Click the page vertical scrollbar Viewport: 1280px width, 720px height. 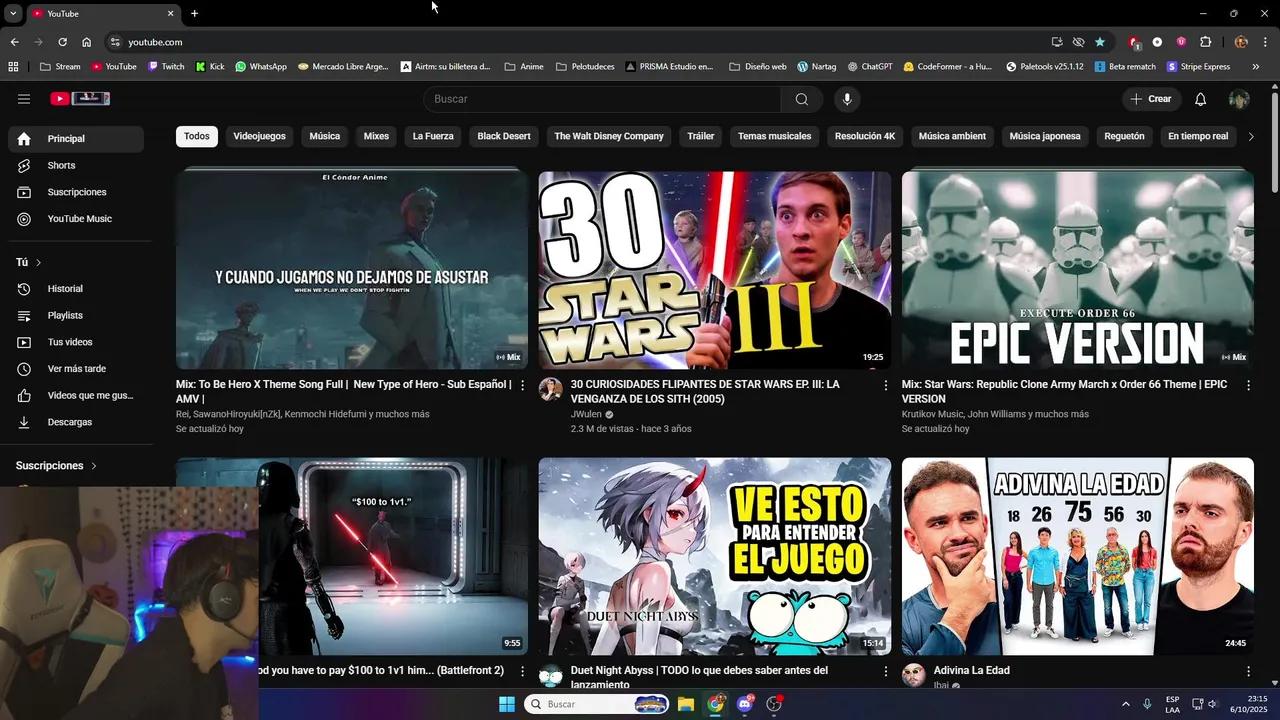(x=1275, y=140)
